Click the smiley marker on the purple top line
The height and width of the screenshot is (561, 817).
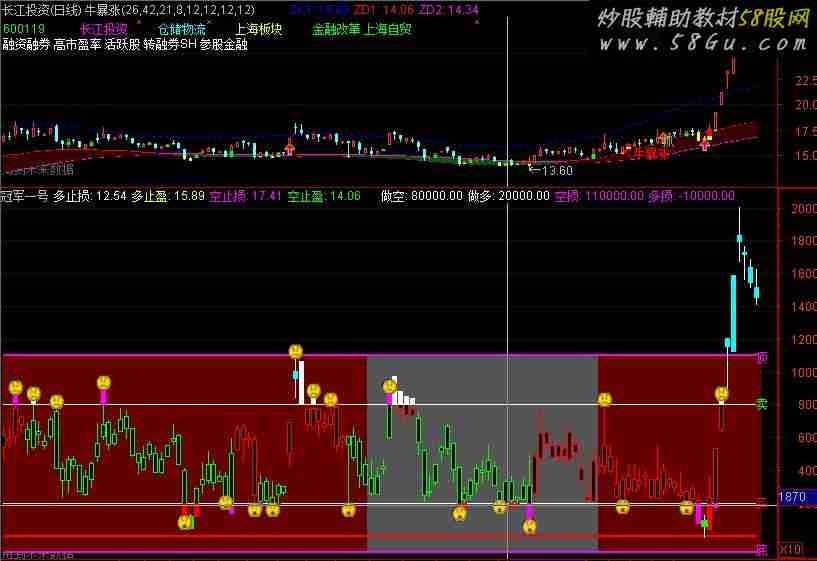295,351
